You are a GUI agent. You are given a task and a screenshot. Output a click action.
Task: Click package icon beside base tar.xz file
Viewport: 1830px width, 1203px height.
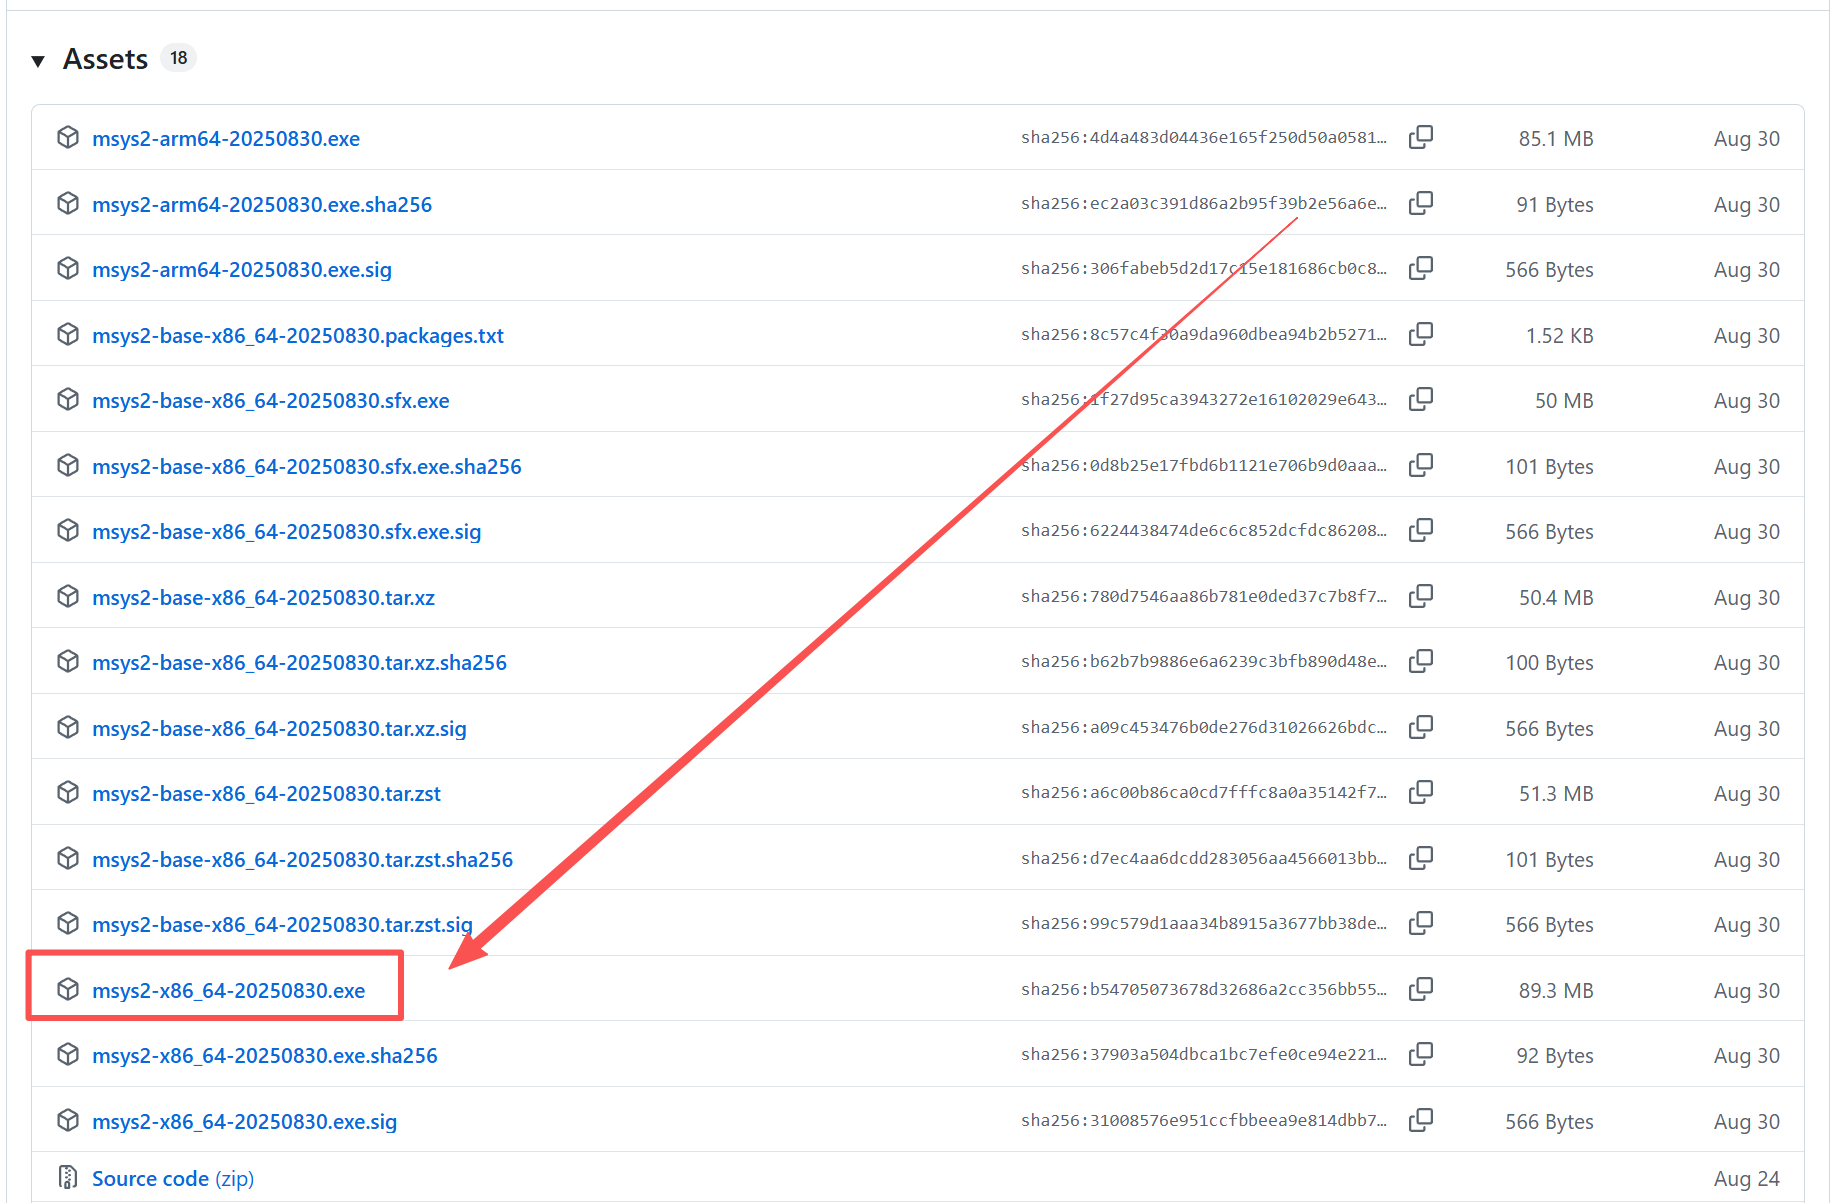tap(68, 596)
